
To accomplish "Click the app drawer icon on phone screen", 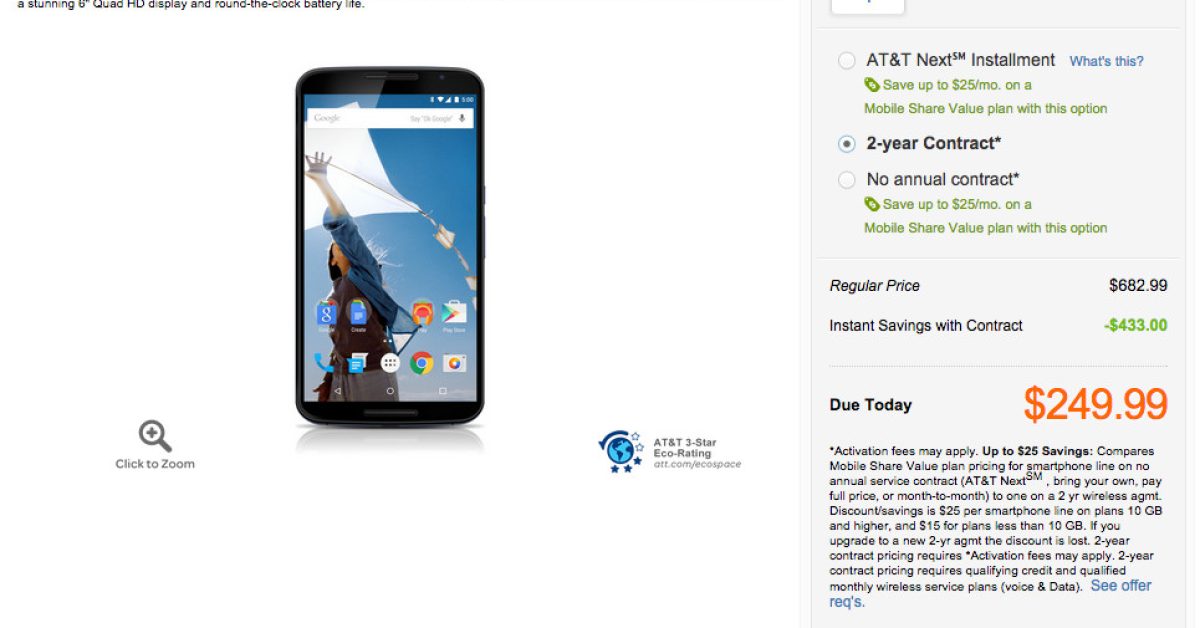I will tap(390, 363).
